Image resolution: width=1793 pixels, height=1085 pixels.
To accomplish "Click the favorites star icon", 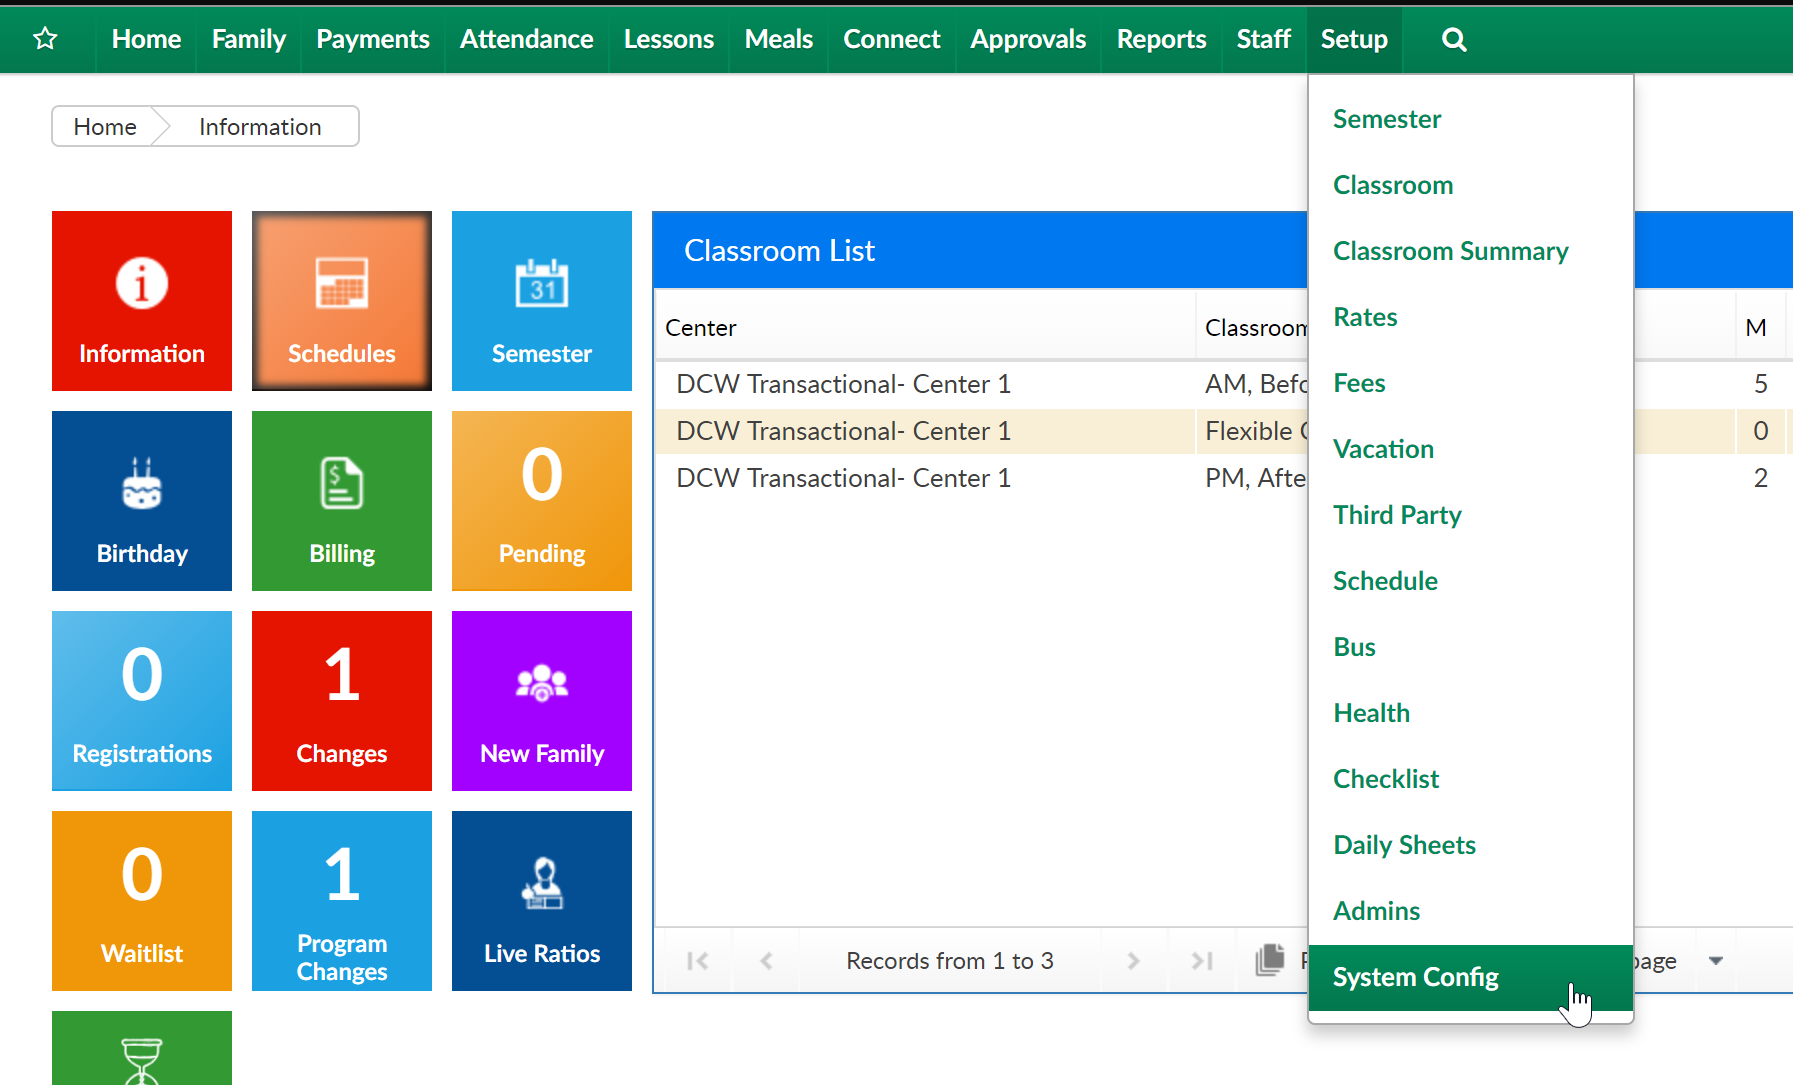I will coord(45,39).
